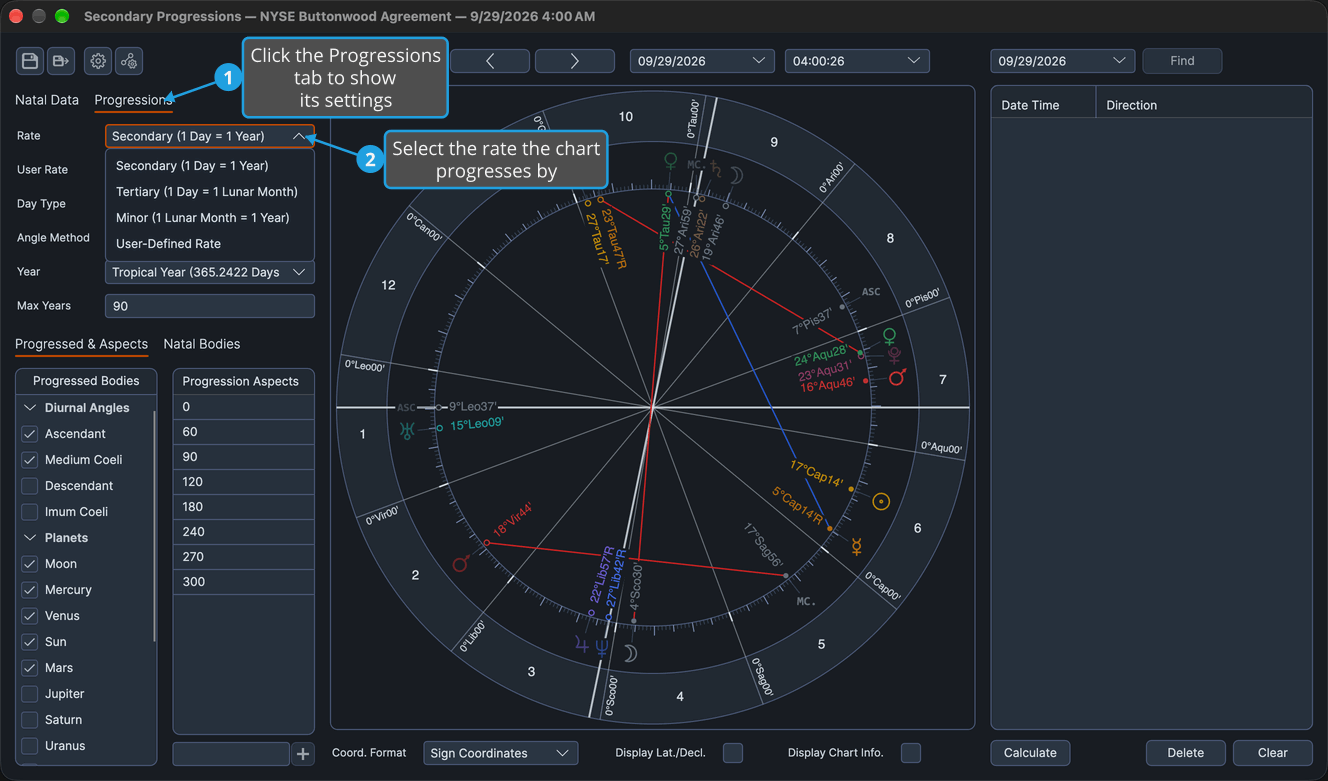Switch to the Natal Data tab
The width and height of the screenshot is (1328, 781).
coord(47,100)
